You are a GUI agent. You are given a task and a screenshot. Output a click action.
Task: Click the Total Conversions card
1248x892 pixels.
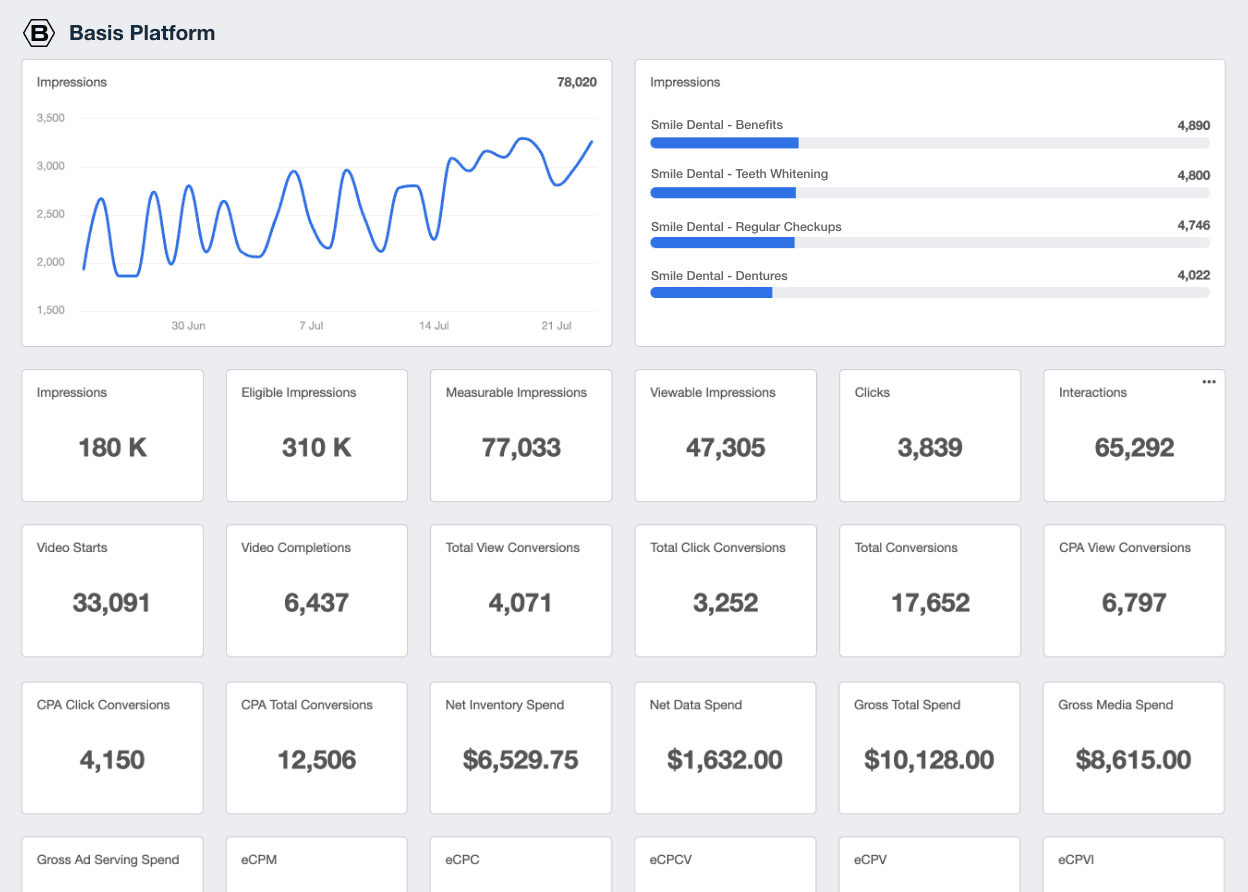pyautogui.click(x=930, y=590)
